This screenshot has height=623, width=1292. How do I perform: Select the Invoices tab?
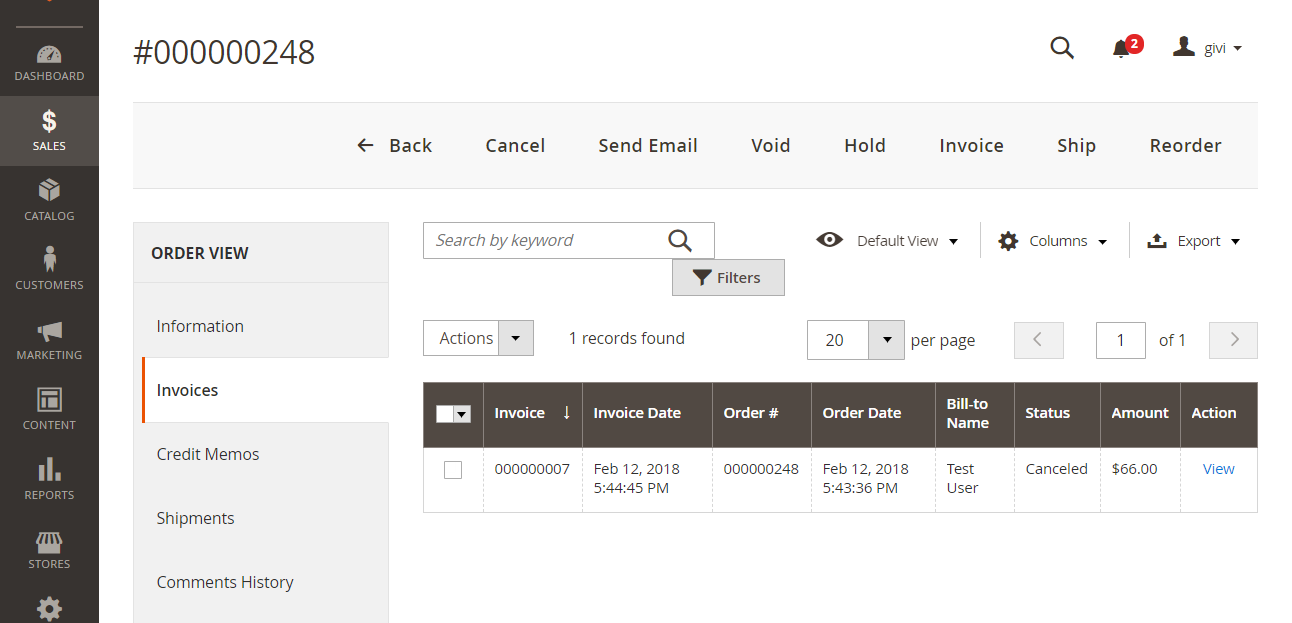click(265, 390)
